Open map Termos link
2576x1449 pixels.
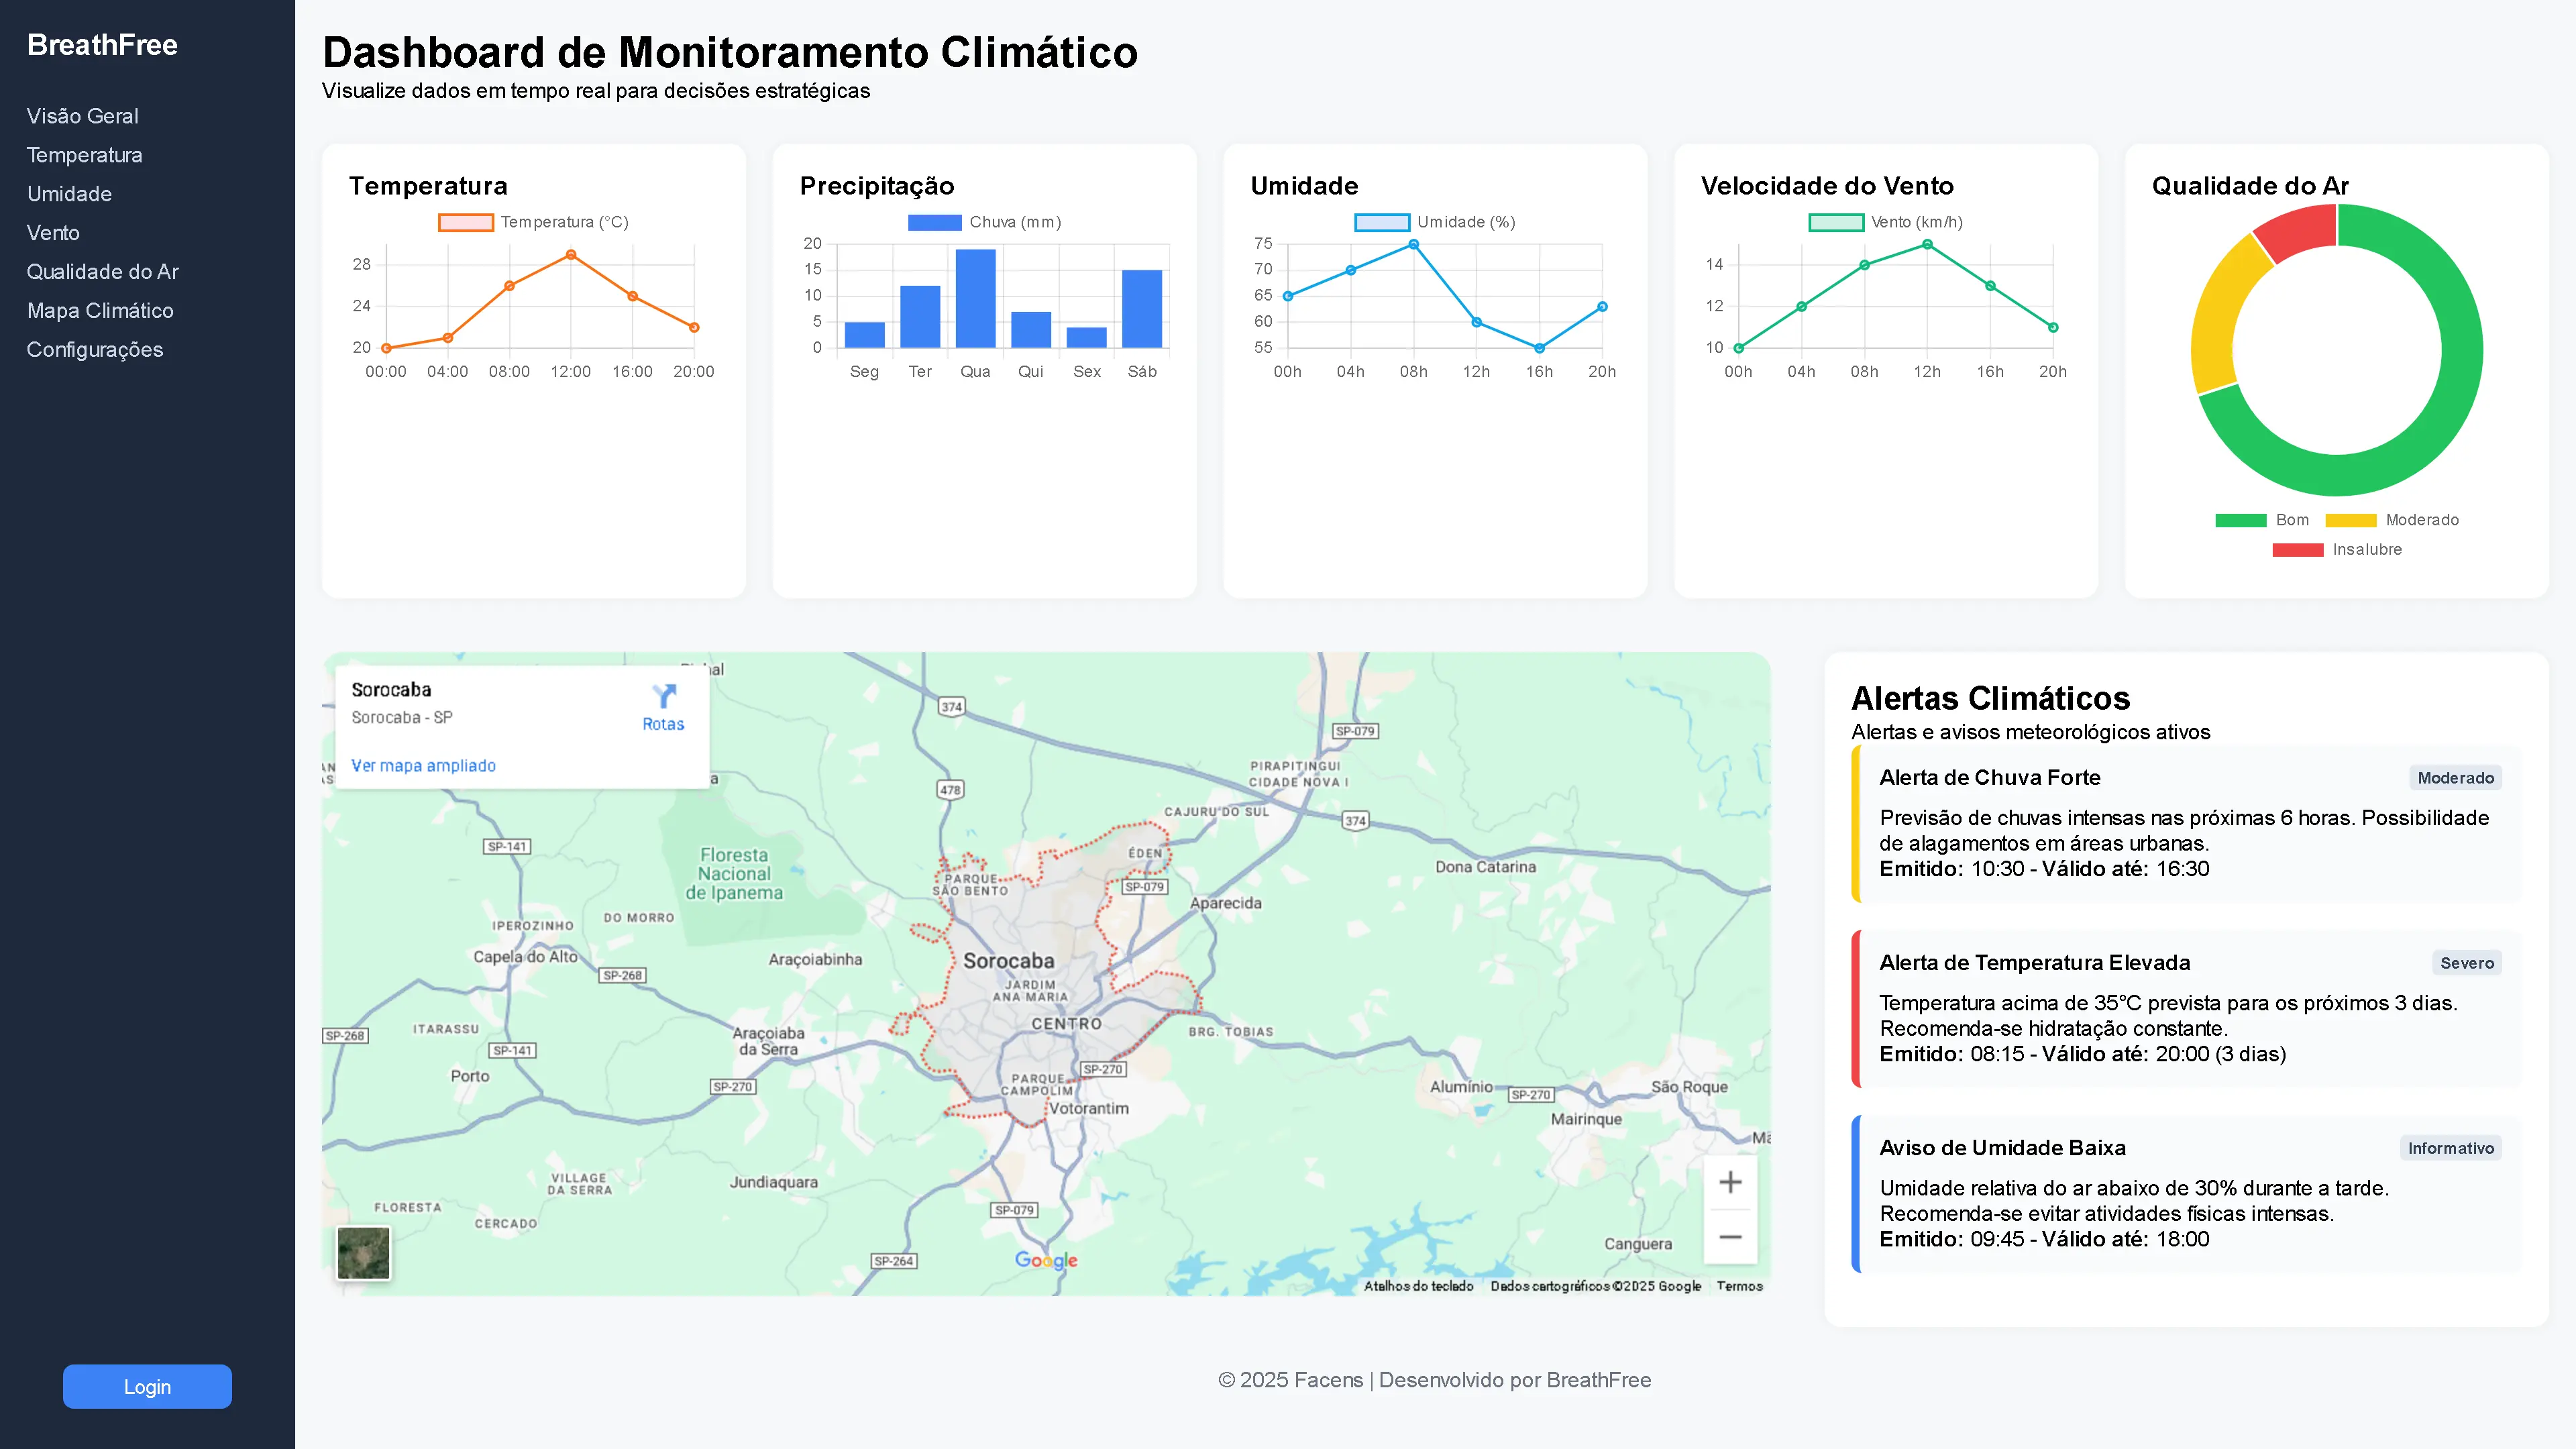[x=1739, y=1286]
